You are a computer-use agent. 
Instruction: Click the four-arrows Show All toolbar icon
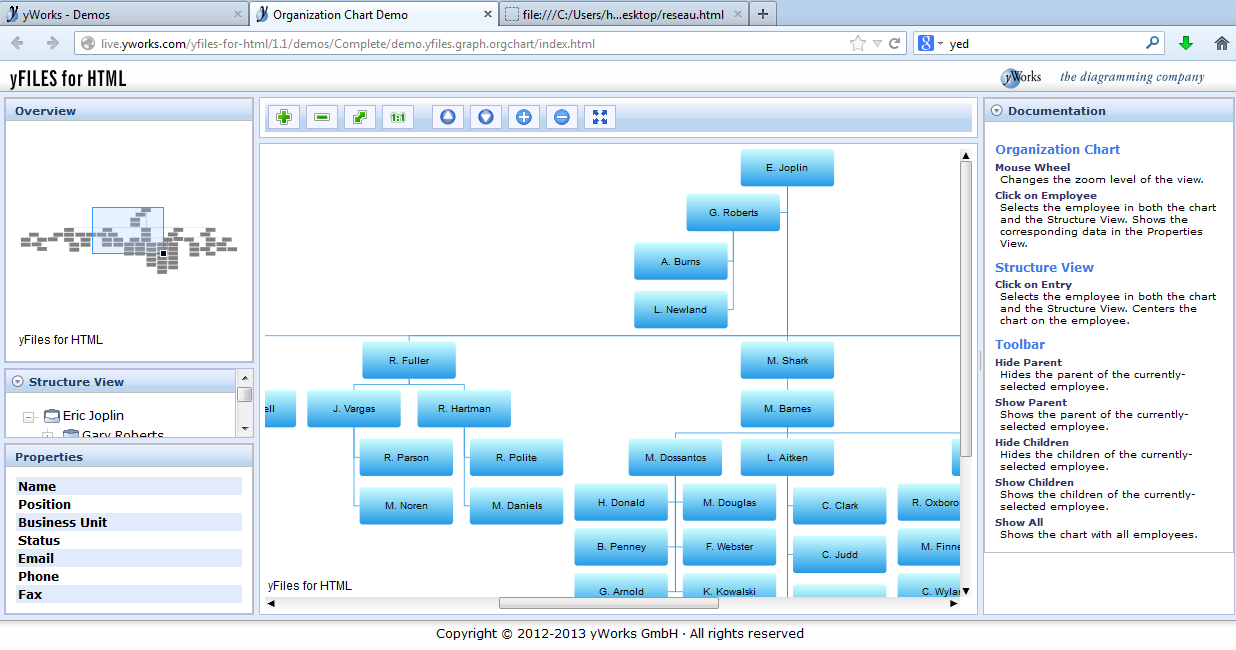pyautogui.click(x=600, y=117)
